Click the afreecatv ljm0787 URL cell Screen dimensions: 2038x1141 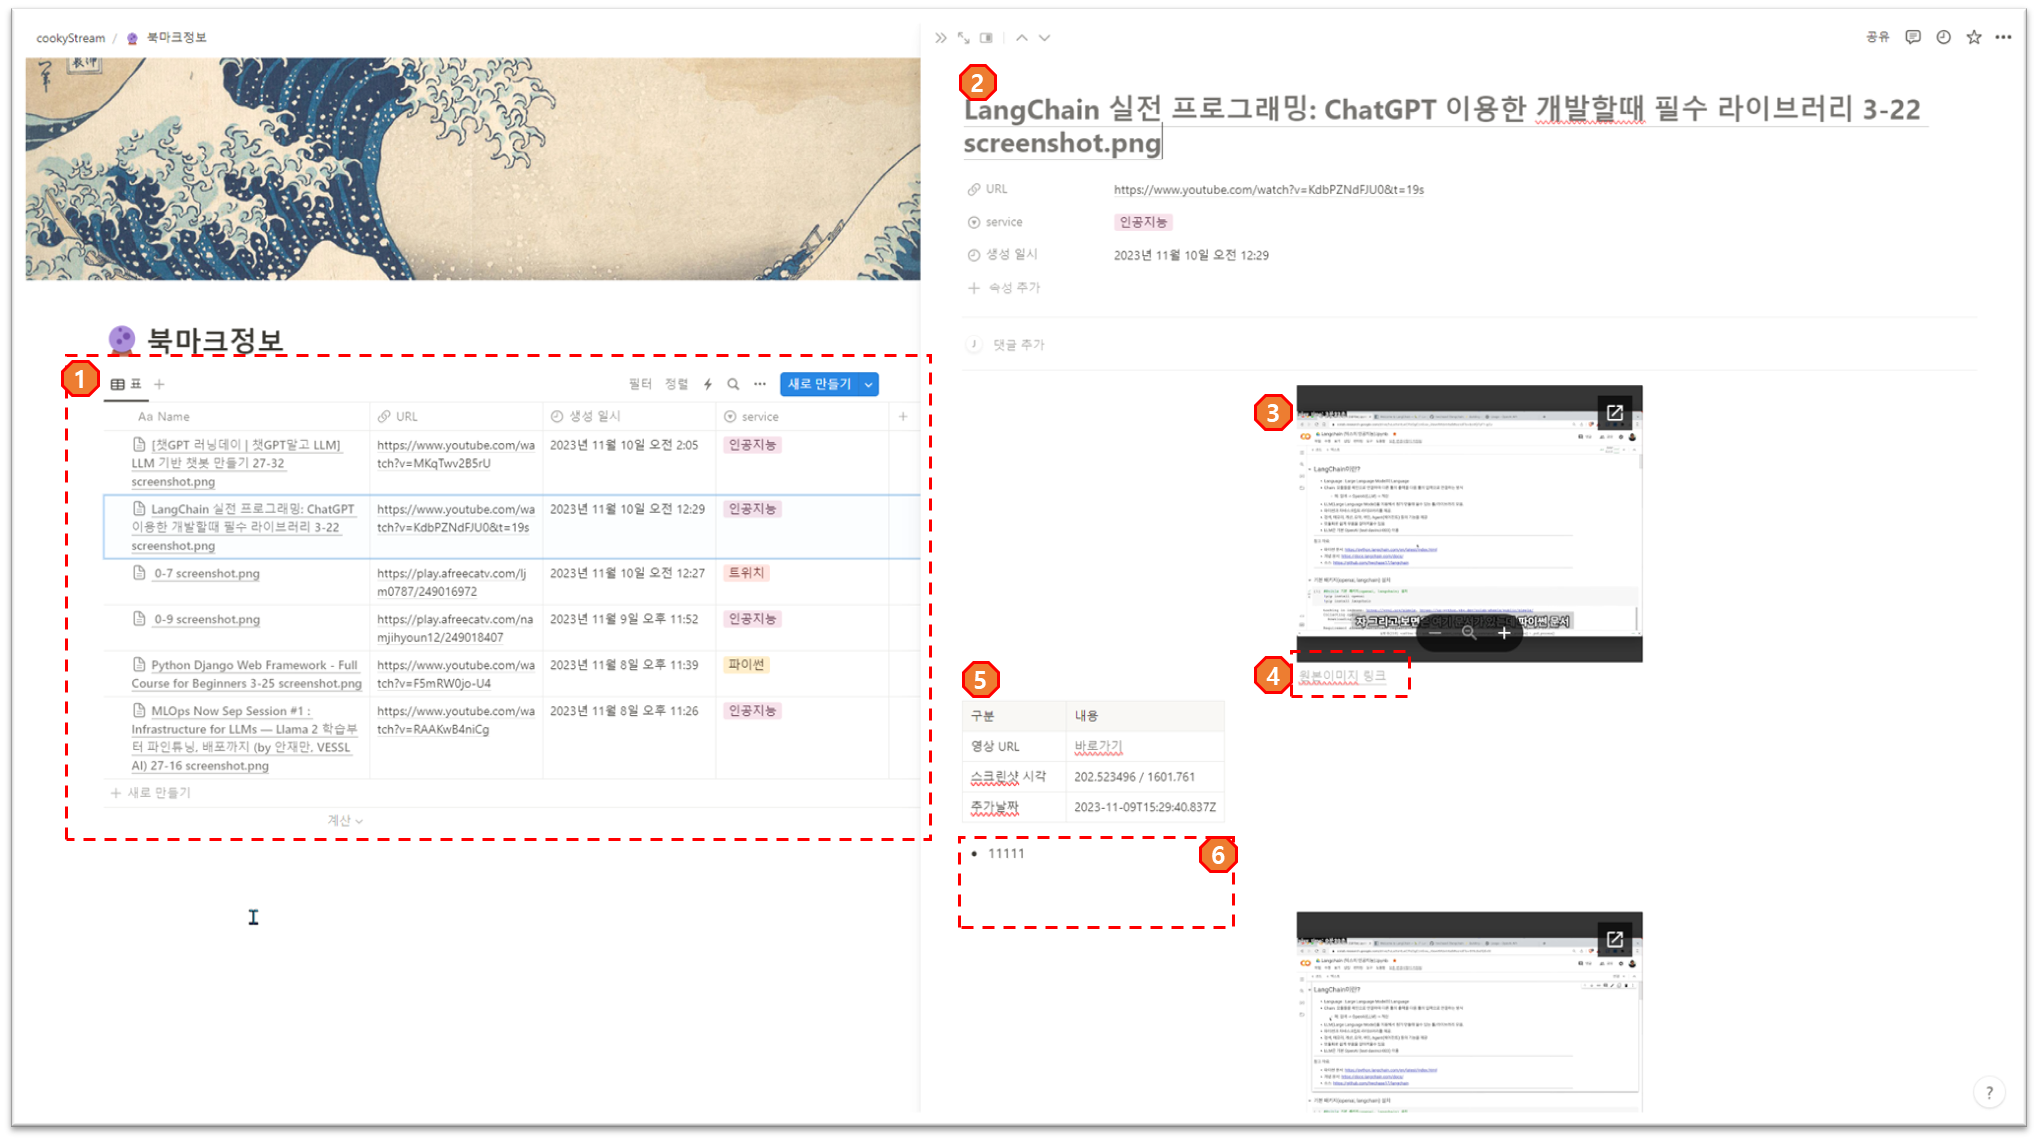click(455, 582)
